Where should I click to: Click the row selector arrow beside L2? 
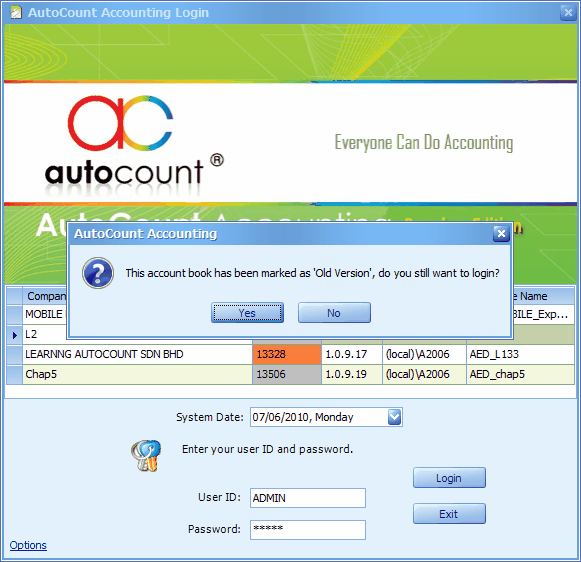point(14,335)
